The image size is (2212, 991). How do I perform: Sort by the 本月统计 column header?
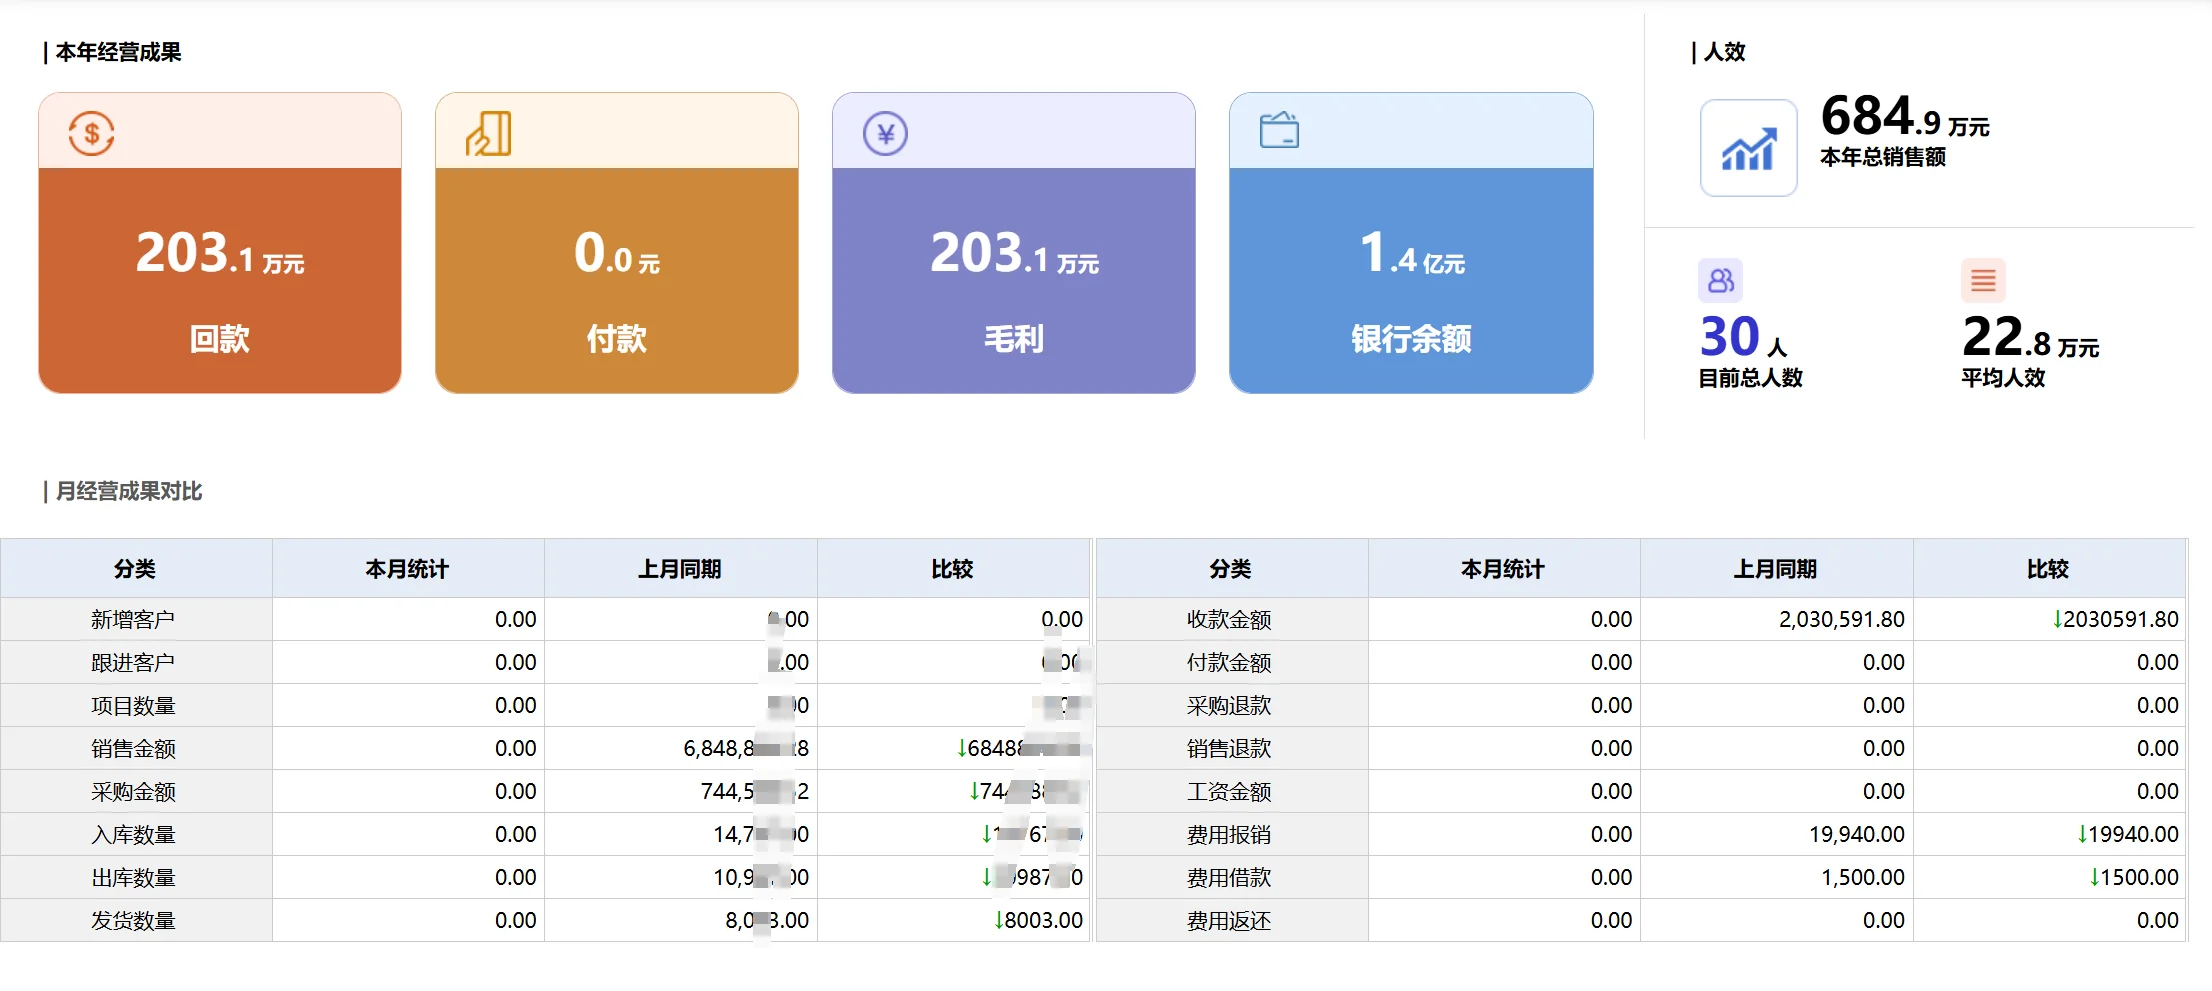(x=407, y=568)
